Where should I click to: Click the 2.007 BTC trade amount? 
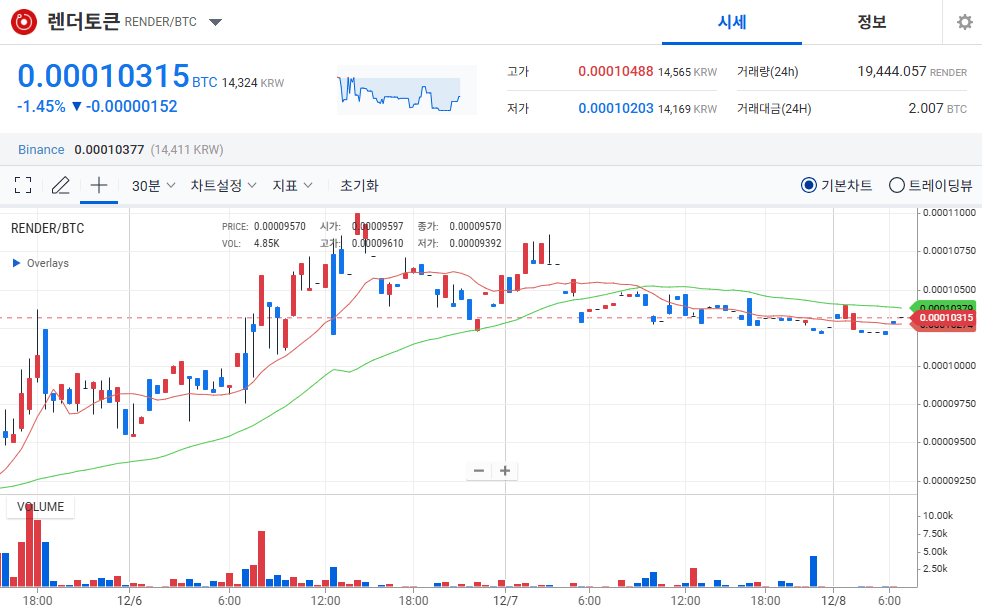938,108
